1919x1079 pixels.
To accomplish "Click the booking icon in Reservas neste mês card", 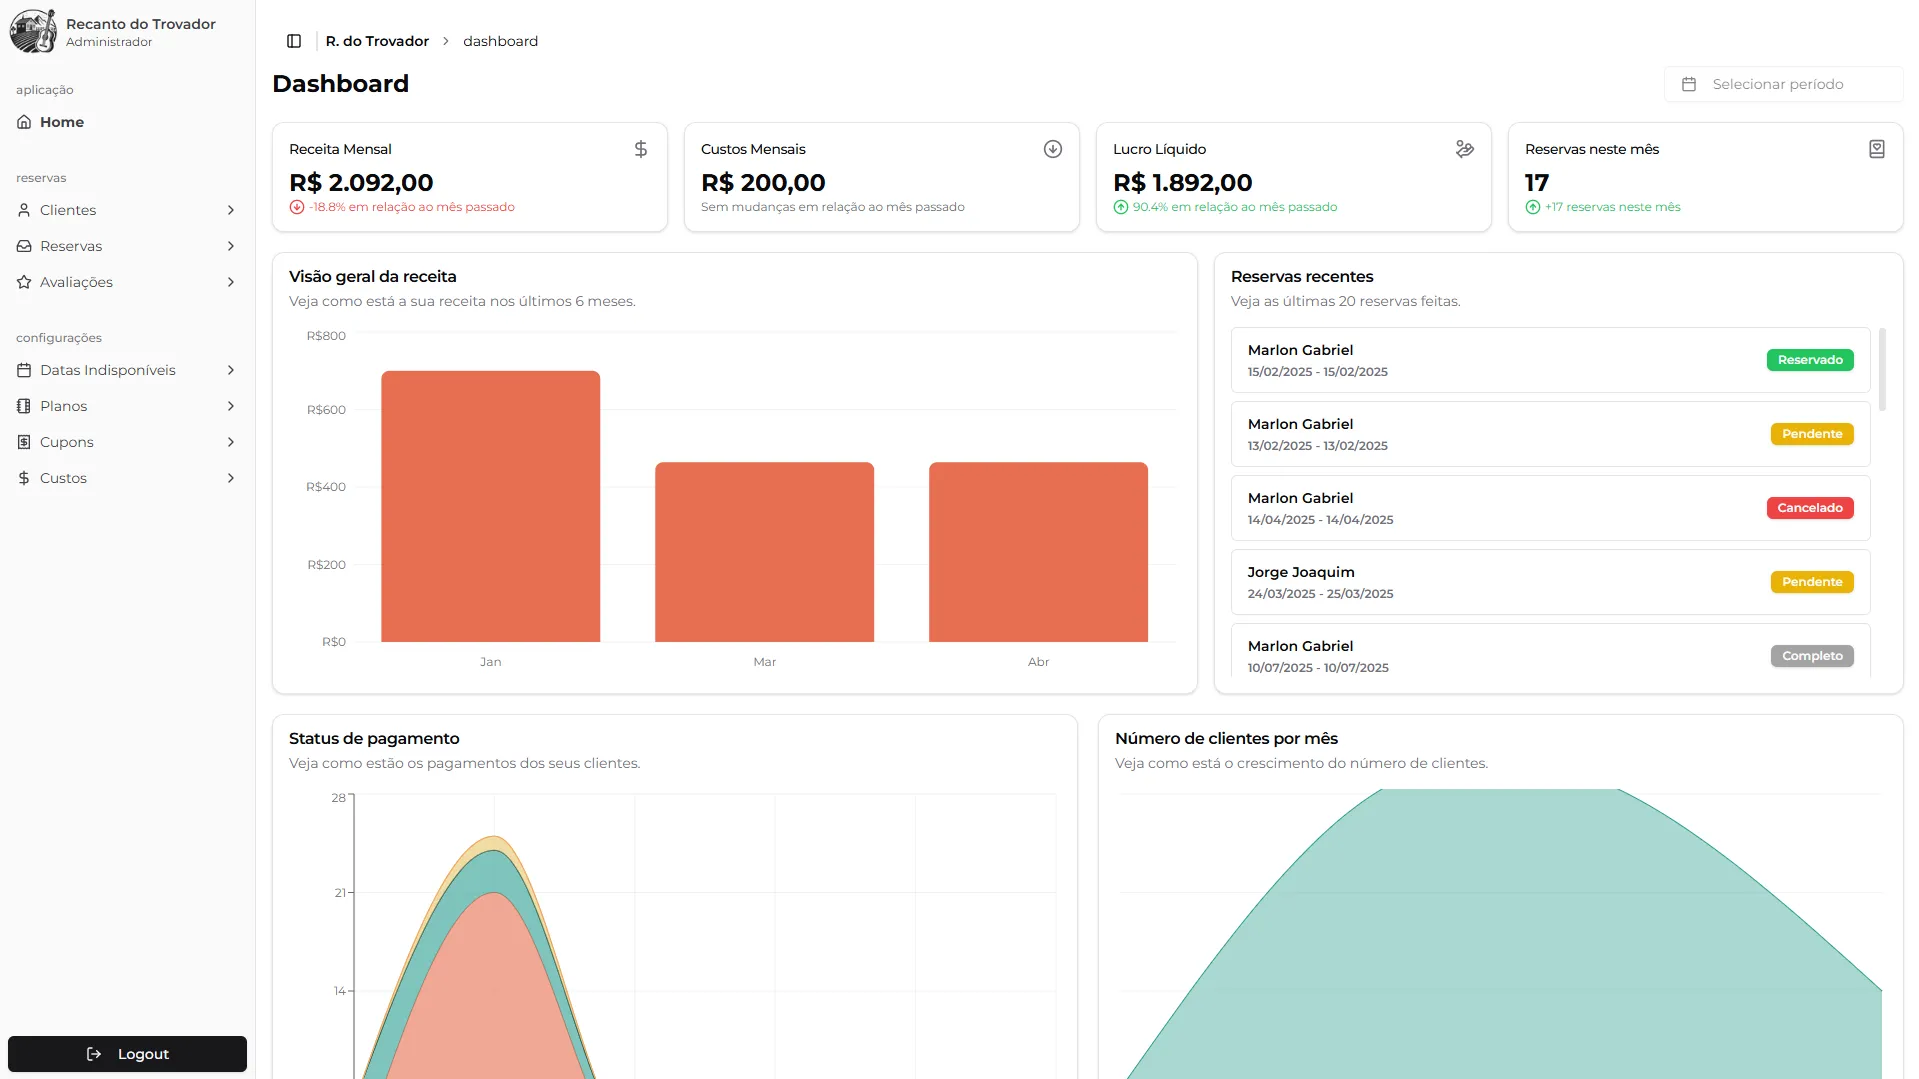I will click(x=1877, y=149).
